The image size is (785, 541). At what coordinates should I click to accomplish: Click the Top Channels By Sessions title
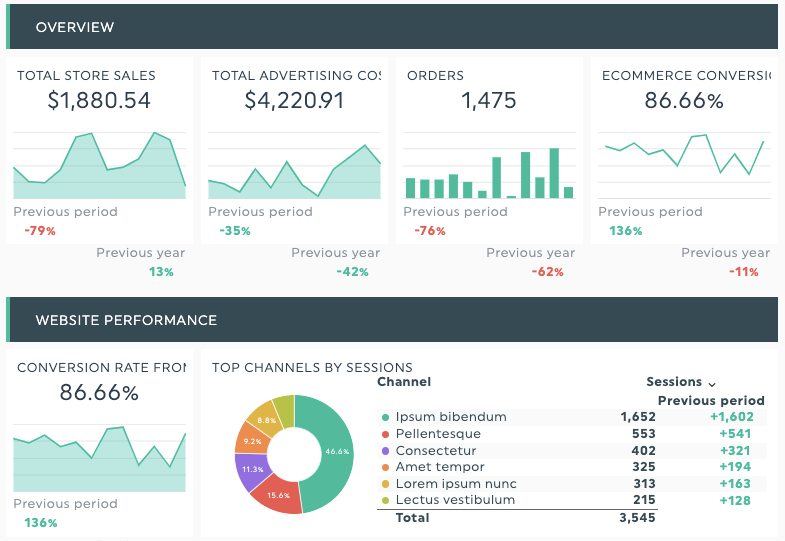coord(312,367)
